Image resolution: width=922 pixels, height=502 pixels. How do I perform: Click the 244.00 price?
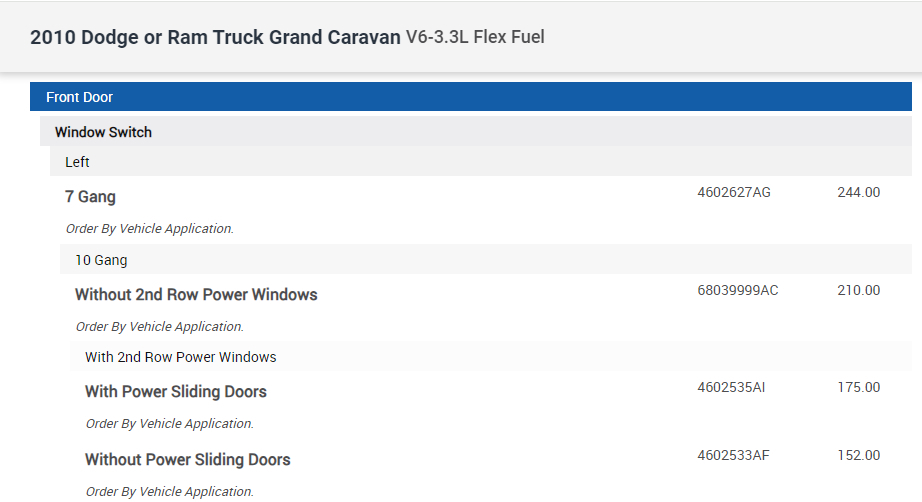coord(858,193)
